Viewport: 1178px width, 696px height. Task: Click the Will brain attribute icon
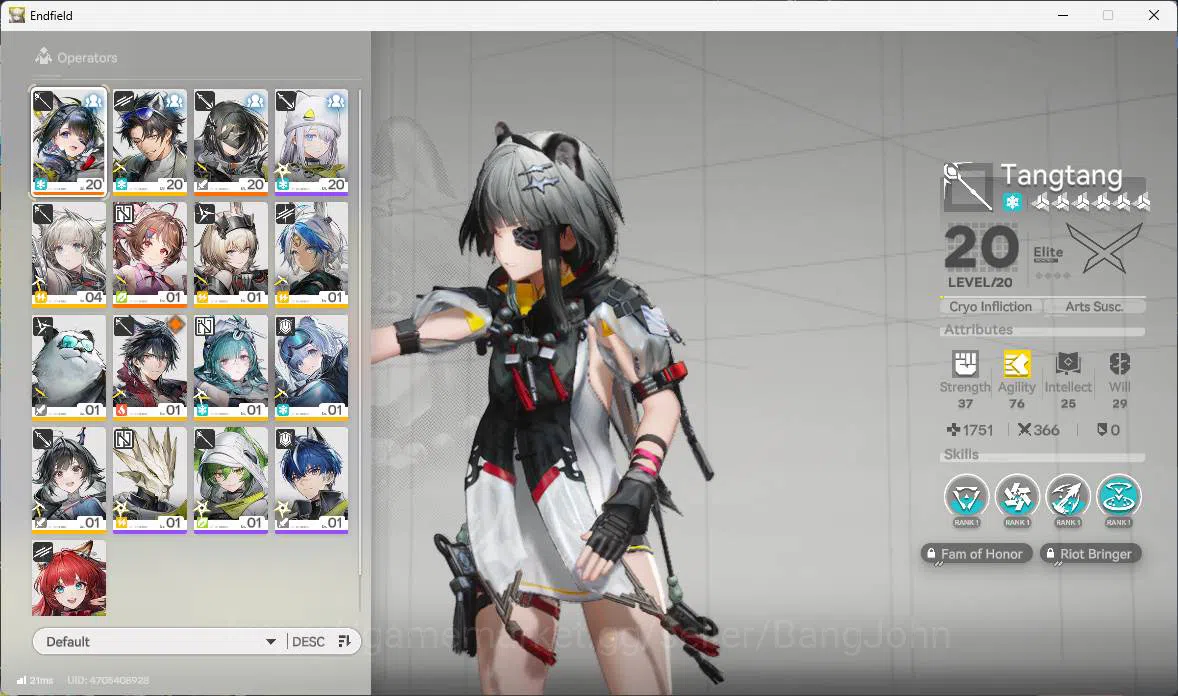[x=1119, y=364]
